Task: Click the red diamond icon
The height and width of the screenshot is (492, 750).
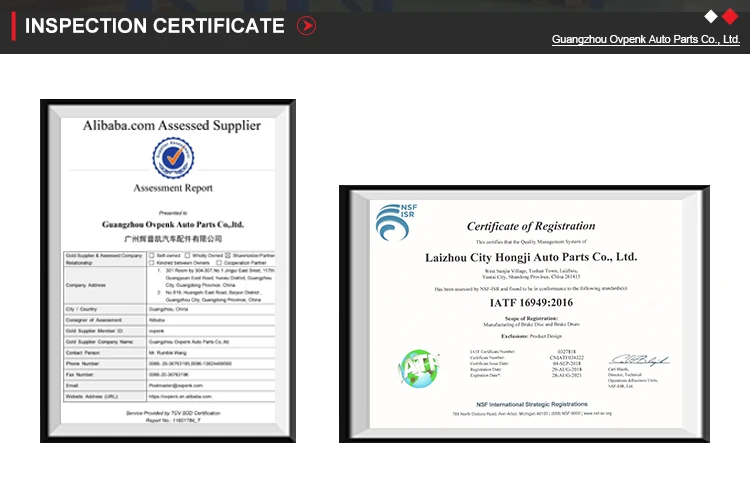Action: (x=730, y=16)
